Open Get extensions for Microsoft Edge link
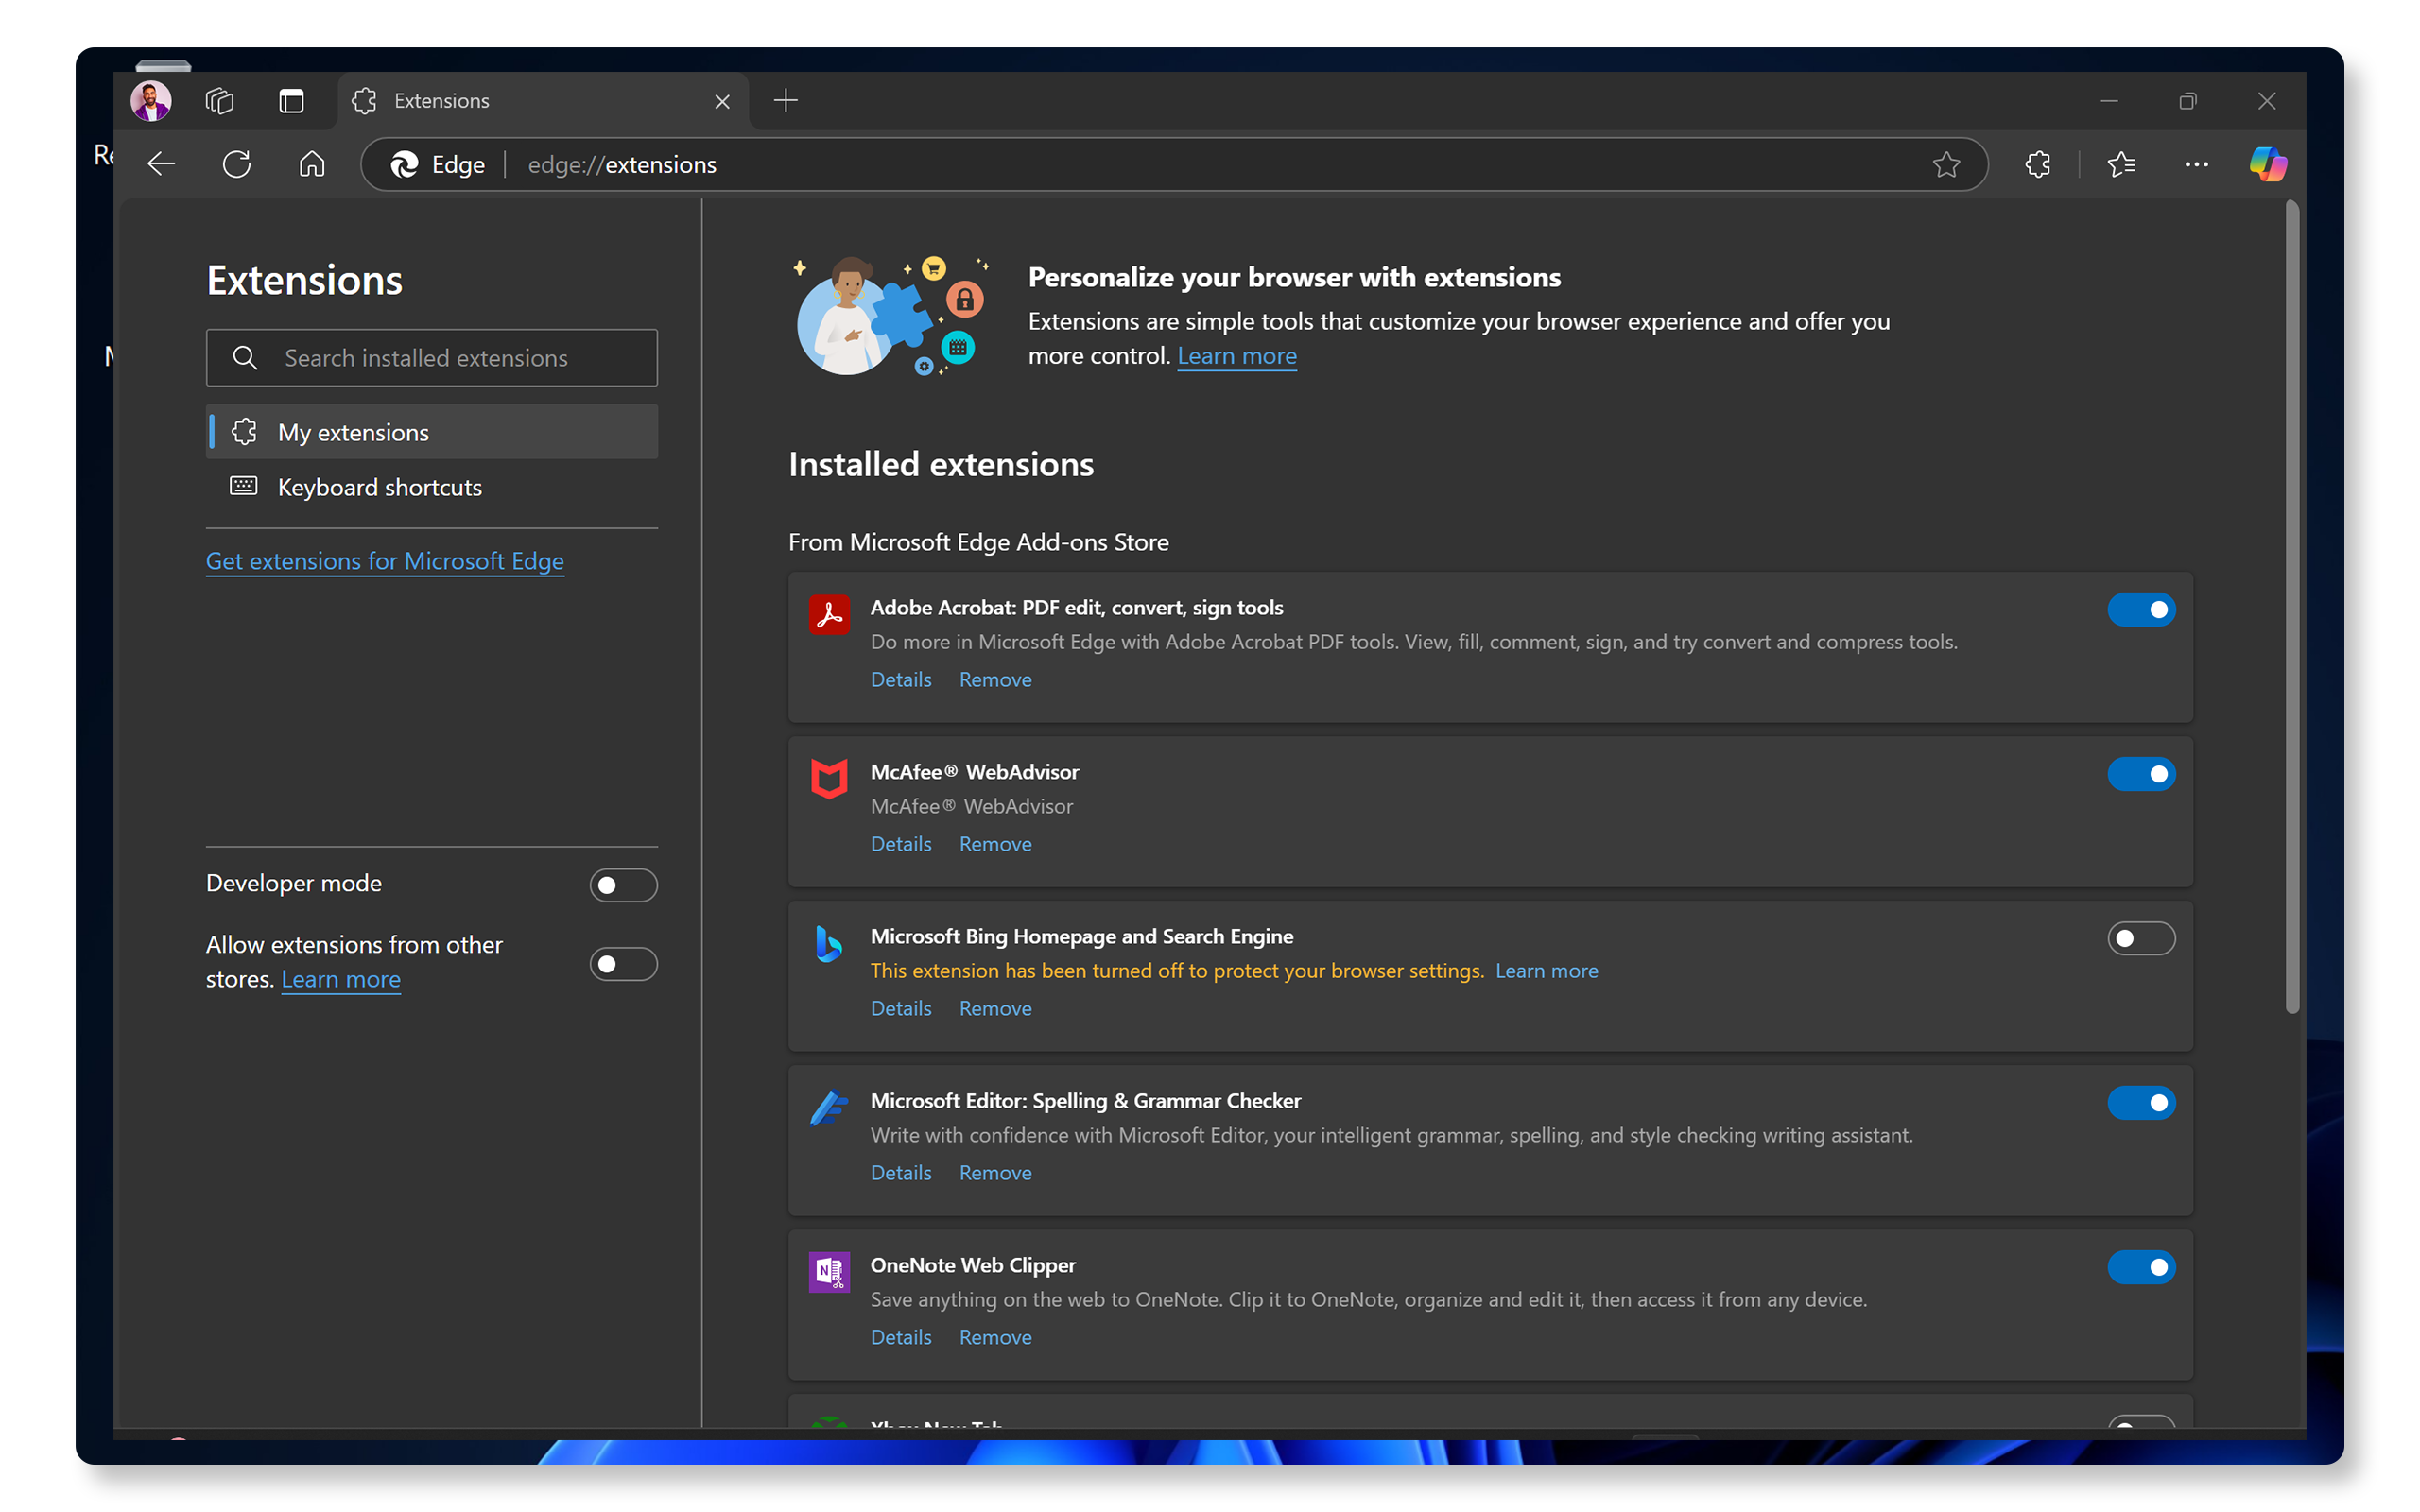The width and height of the screenshot is (2420, 1512). coord(385,561)
